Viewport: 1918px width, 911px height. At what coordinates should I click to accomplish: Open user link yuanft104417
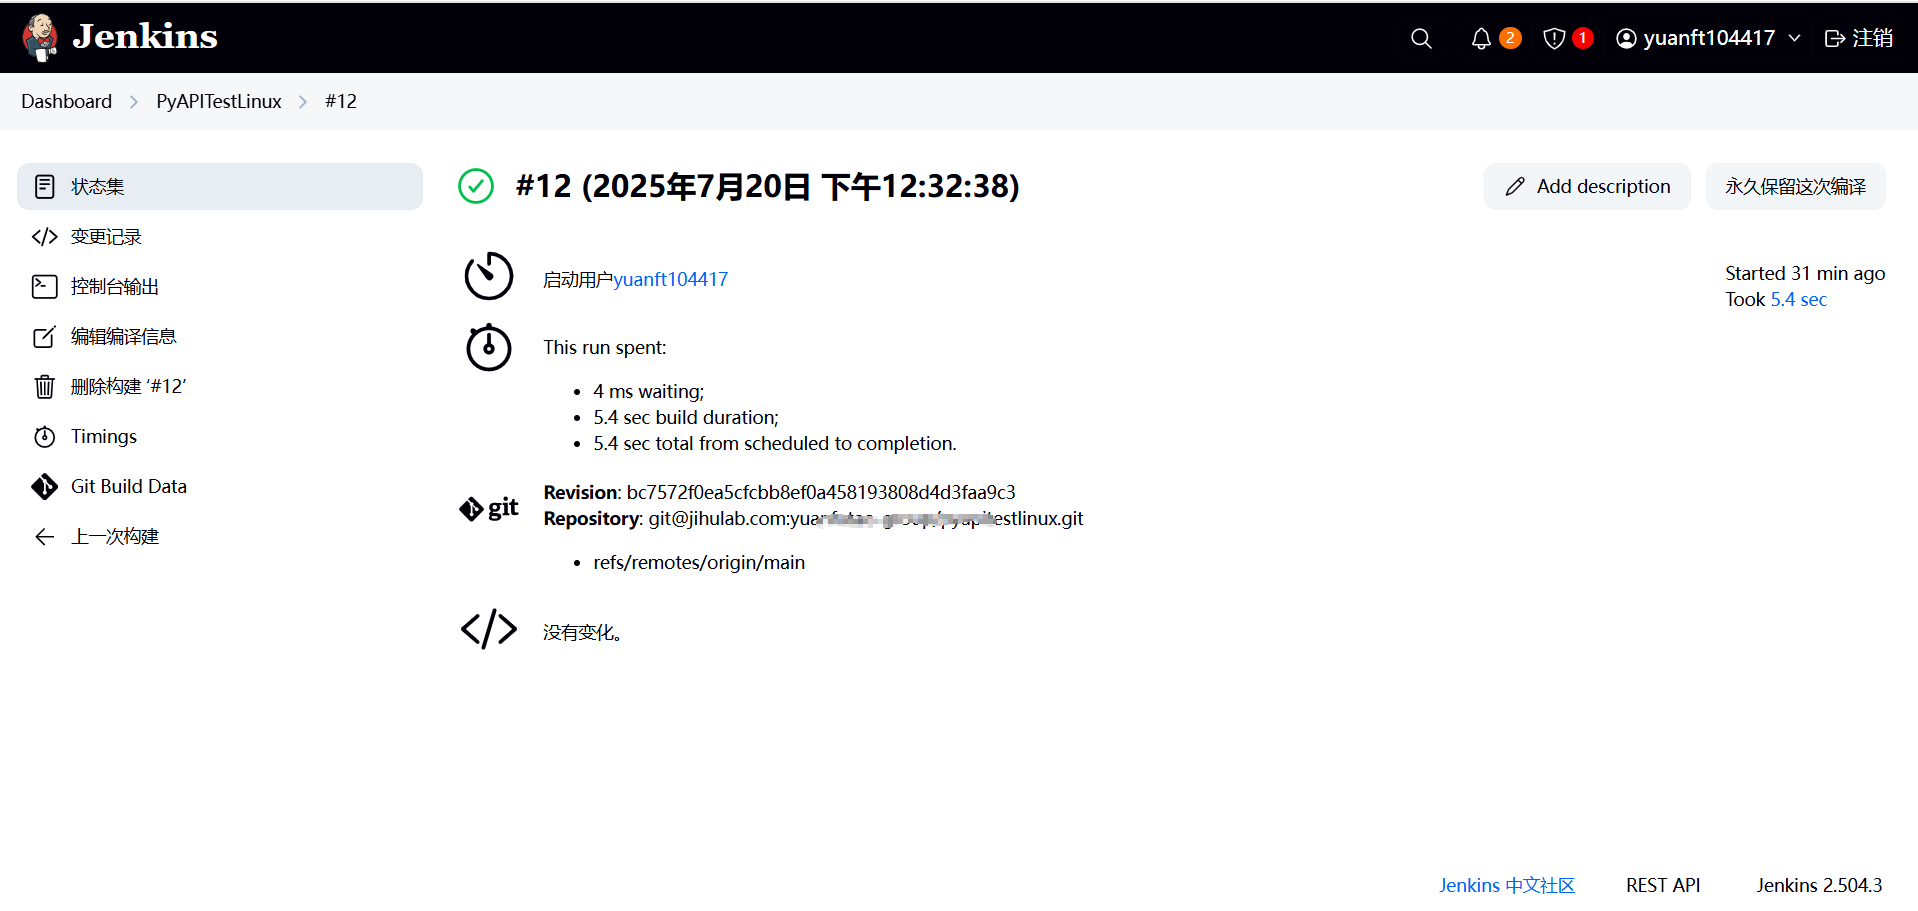point(671,280)
